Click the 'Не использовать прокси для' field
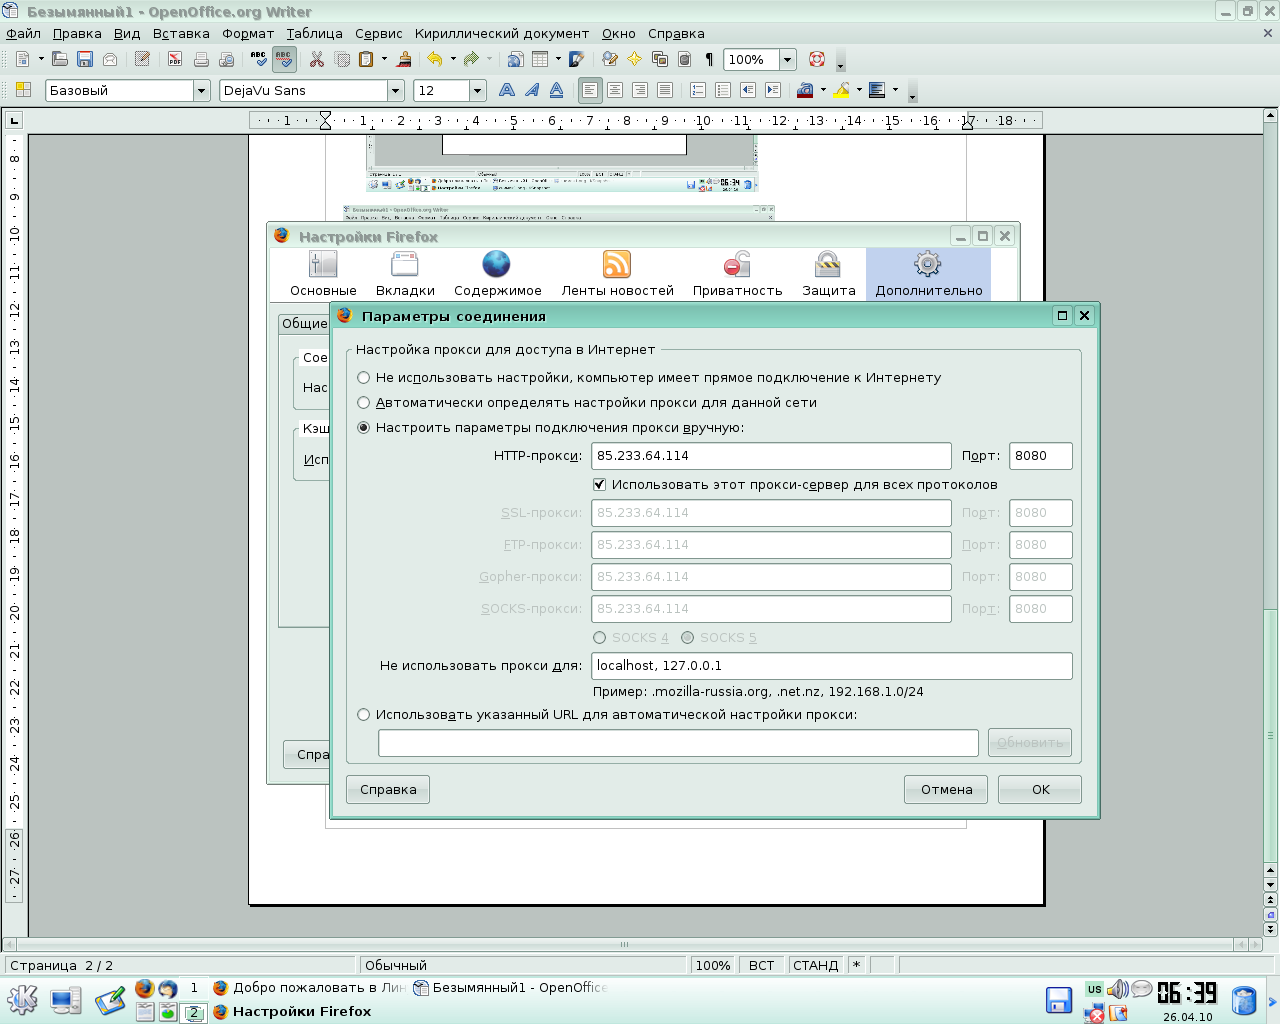This screenshot has height=1024, width=1280. pyautogui.click(x=832, y=666)
